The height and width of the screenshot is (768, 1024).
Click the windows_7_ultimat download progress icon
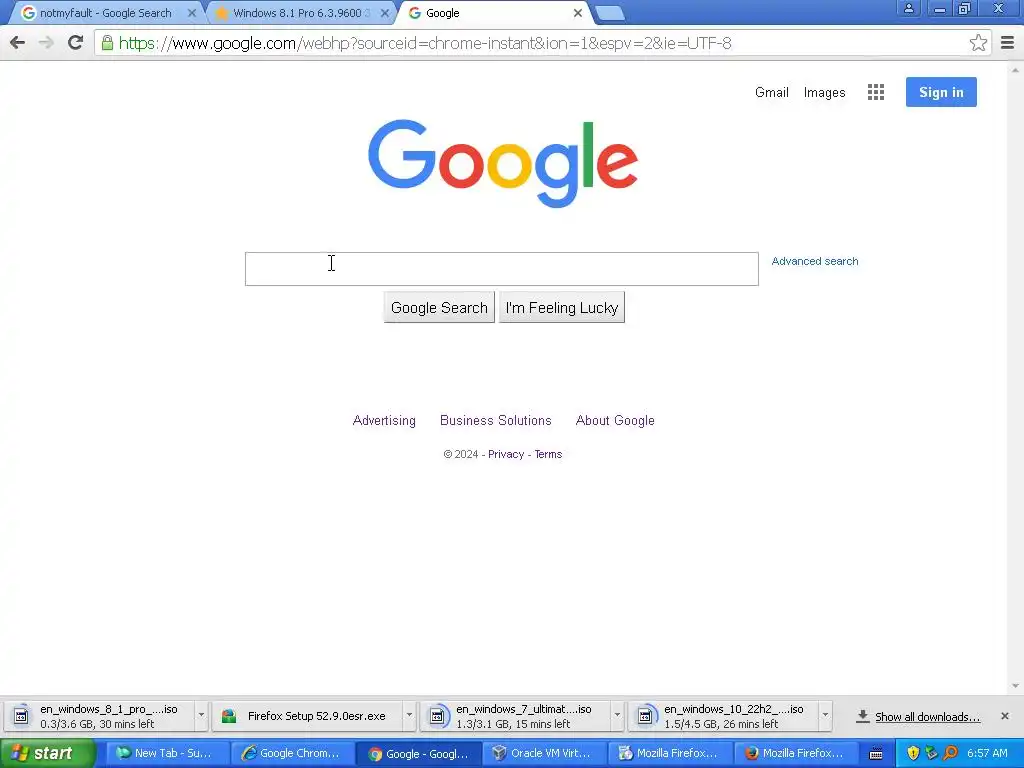click(x=437, y=716)
